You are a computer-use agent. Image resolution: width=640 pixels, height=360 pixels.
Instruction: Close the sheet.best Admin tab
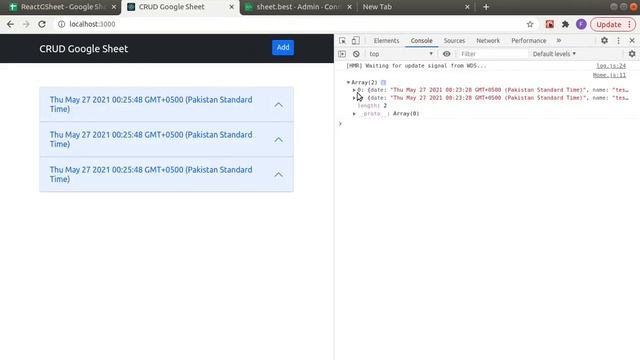click(349, 7)
